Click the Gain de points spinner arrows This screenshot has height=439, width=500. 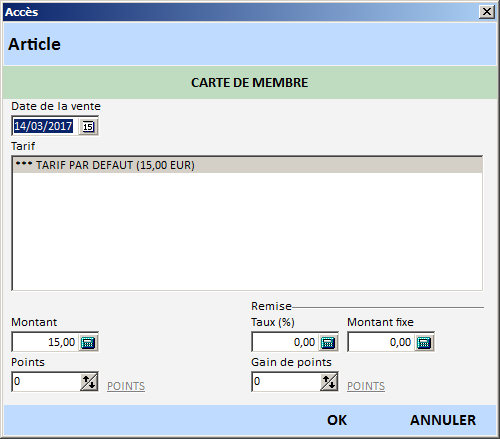(329, 382)
